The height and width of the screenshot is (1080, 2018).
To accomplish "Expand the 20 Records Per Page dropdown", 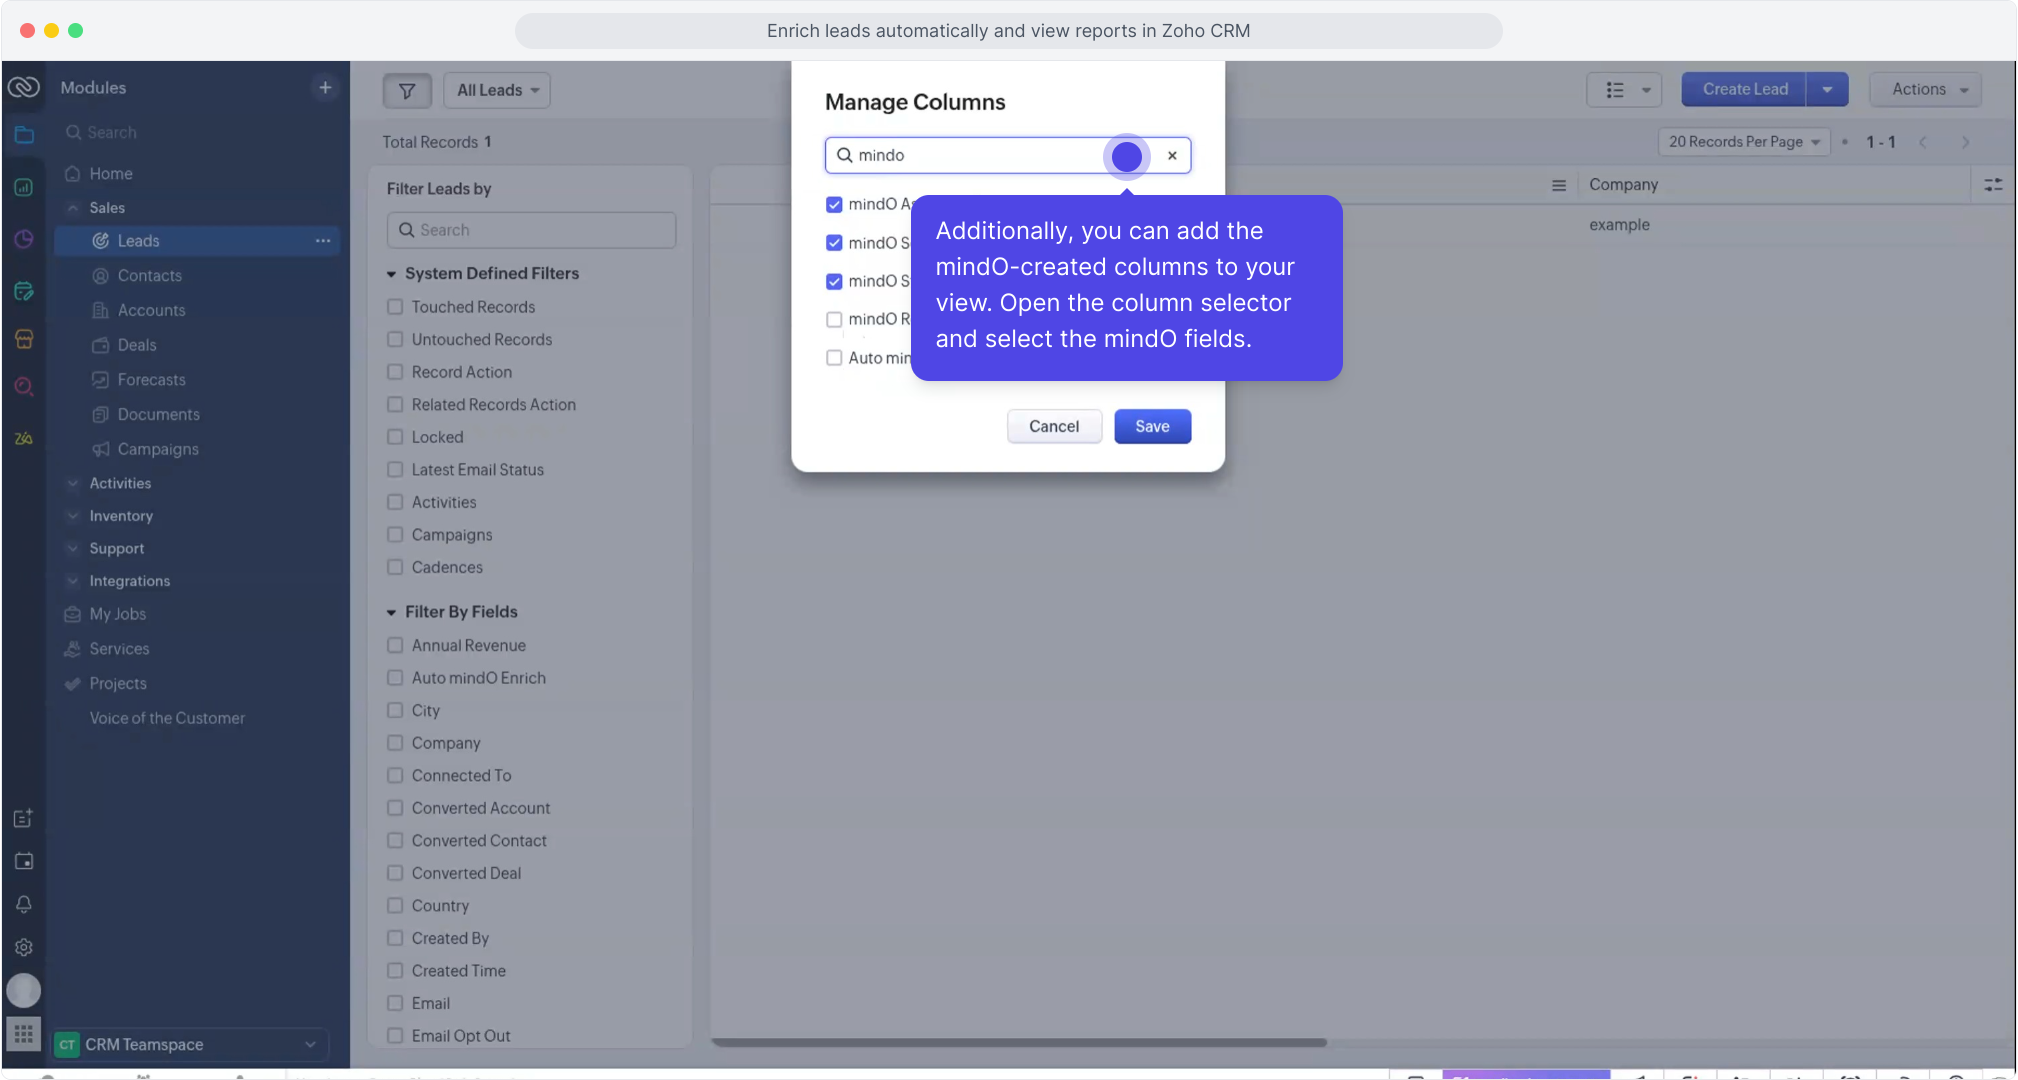I will [1743, 142].
